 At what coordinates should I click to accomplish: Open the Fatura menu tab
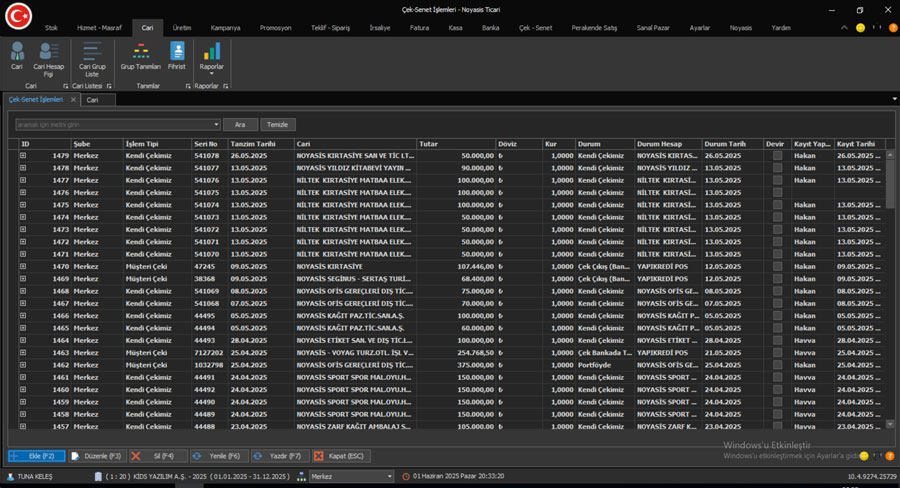pyautogui.click(x=420, y=28)
